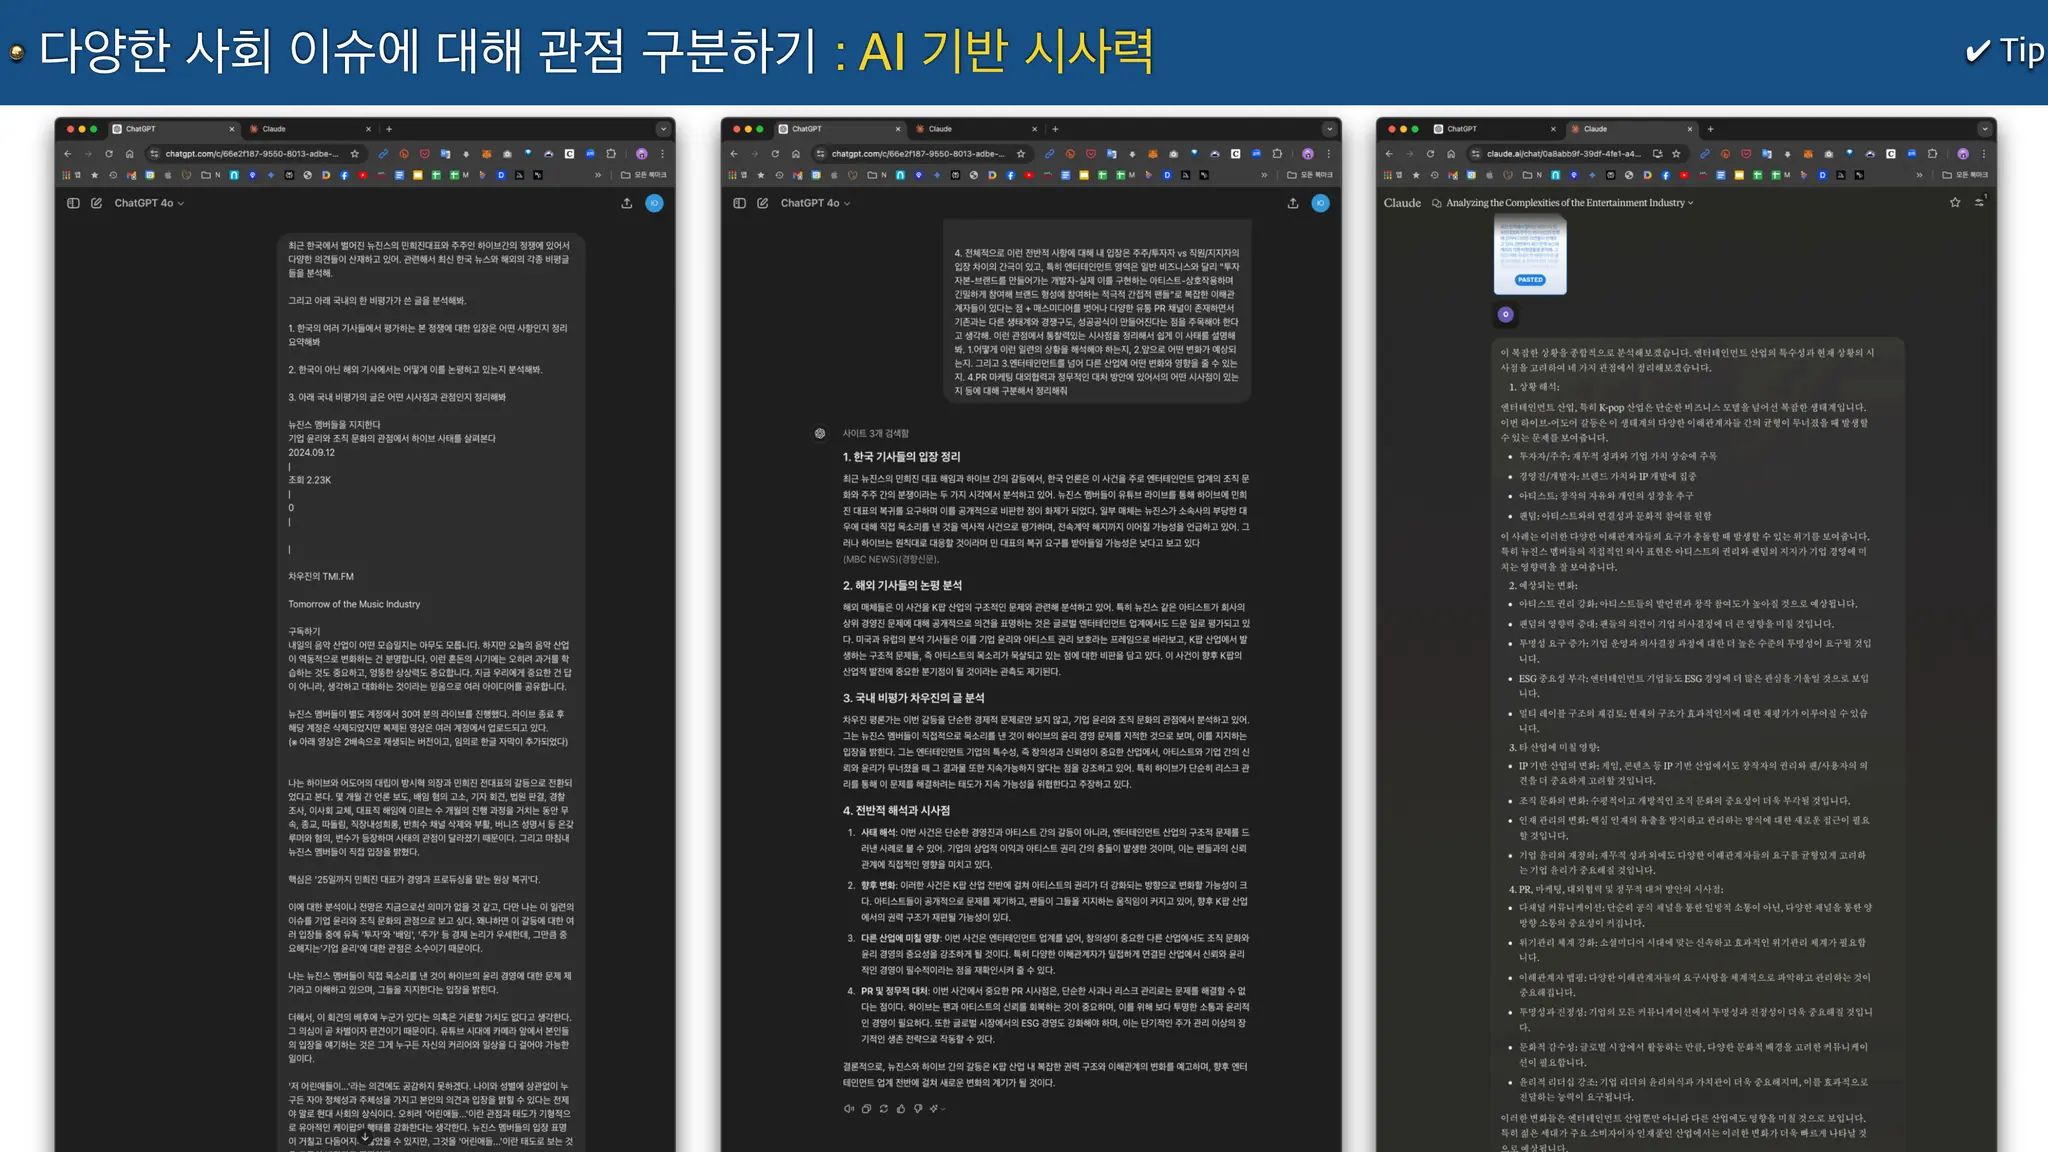Image resolution: width=2048 pixels, height=1152 pixels.
Task: Click the share icon in the middle ChatGPT window
Action: coord(1293,203)
